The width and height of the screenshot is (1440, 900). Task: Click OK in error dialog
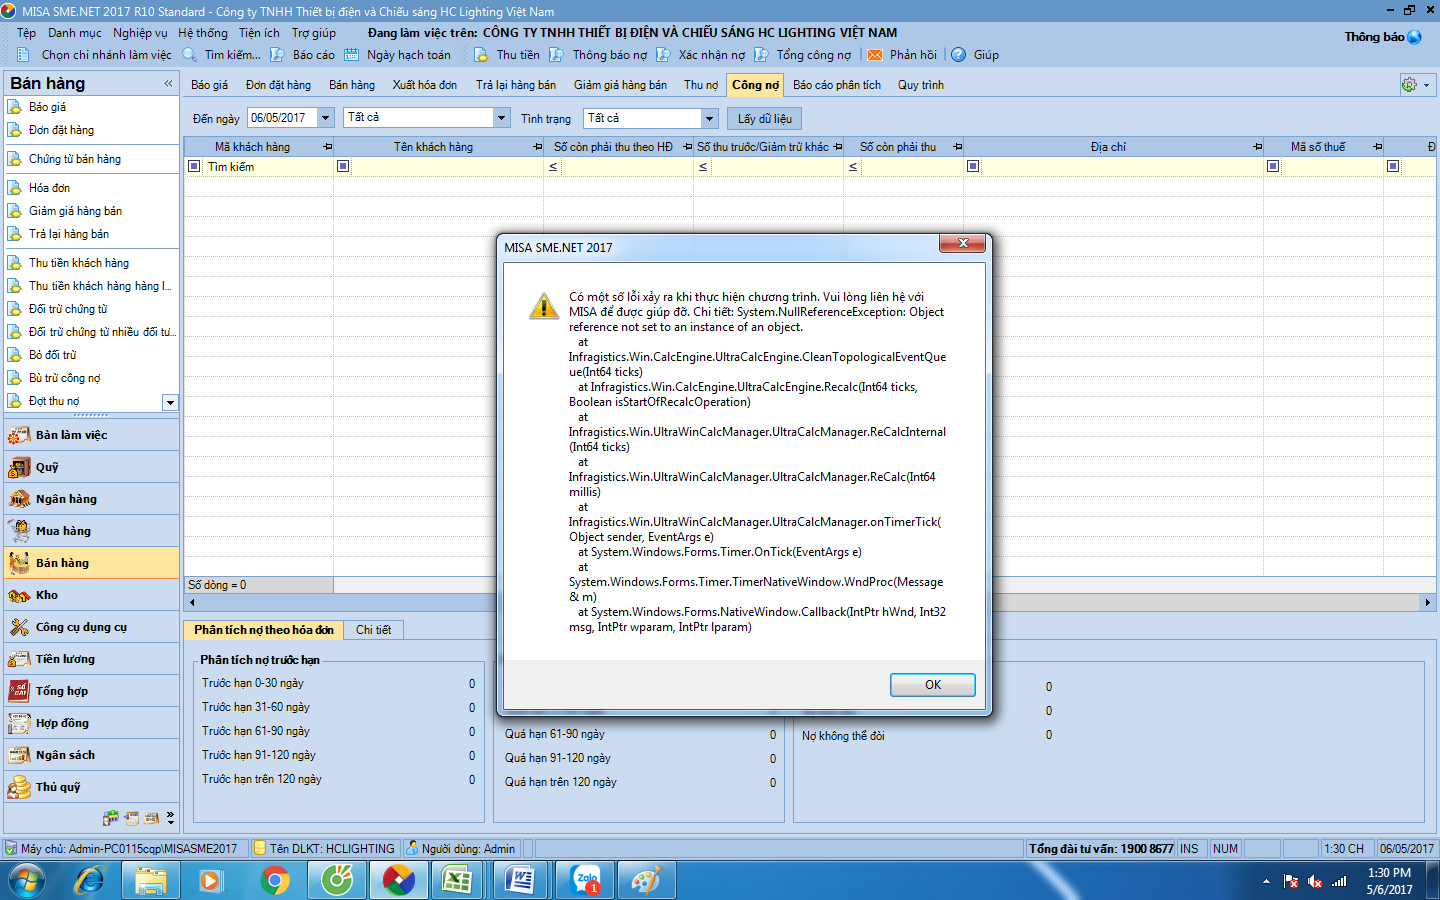(x=932, y=685)
